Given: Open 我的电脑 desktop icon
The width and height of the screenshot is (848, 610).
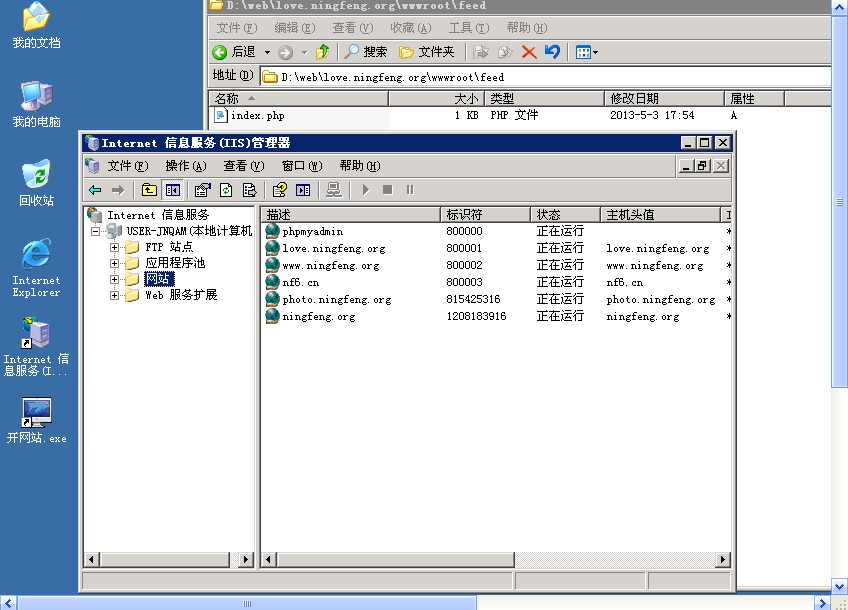Looking at the screenshot, I should coord(36,104).
